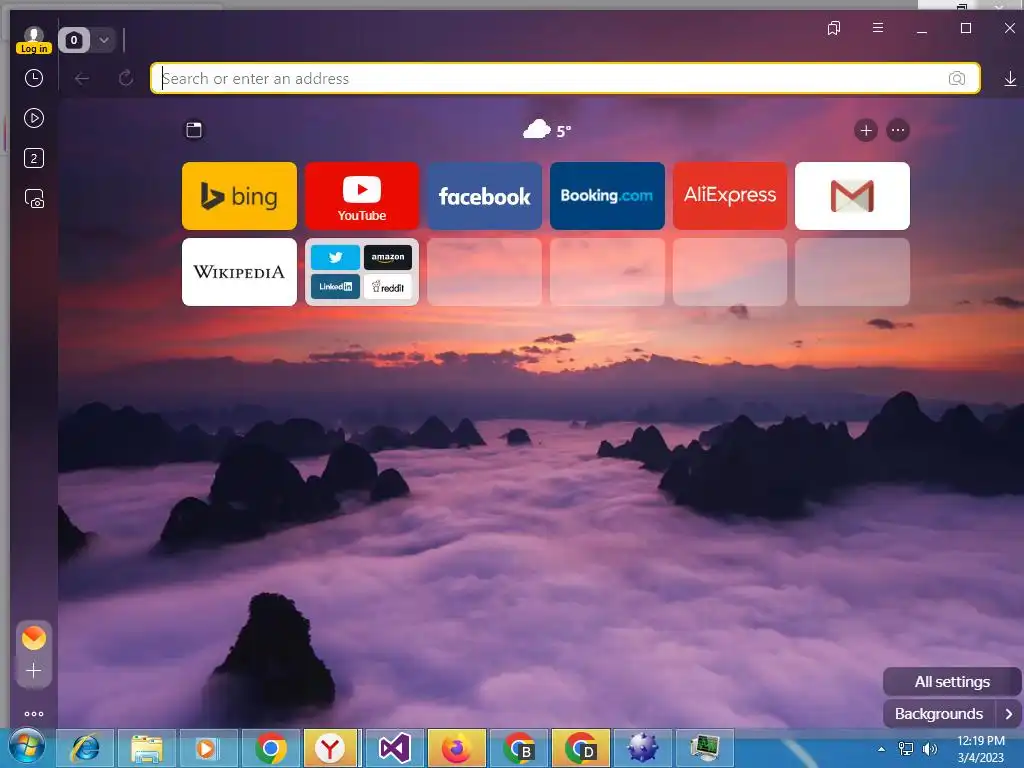Viewport: 1024px width, 768px height.
Task: Open the AliExpress tile
Action: click(730, 196)
